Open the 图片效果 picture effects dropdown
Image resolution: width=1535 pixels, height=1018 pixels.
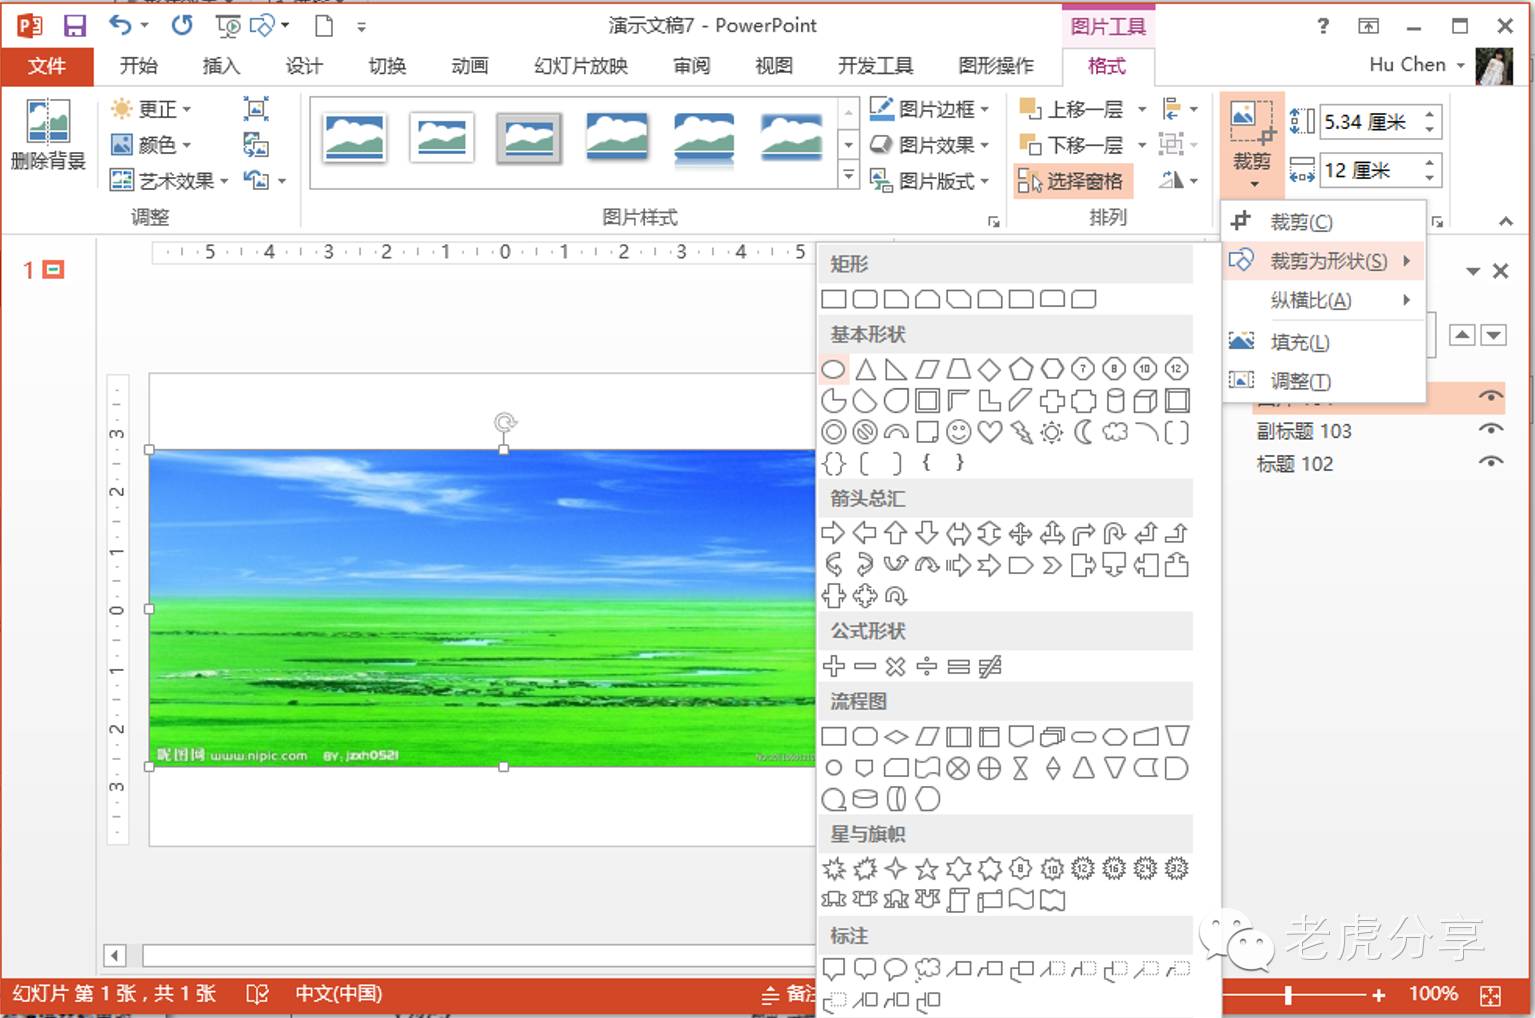(930, 145)
